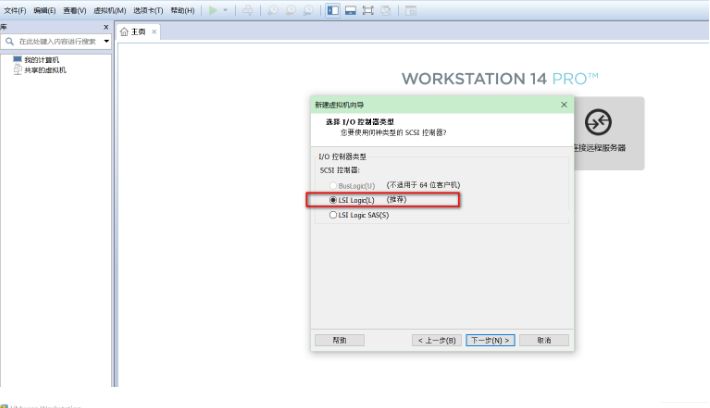Select the LSI Logic(L) radio button
710x408 pixels.
click(x=333, y=200)
